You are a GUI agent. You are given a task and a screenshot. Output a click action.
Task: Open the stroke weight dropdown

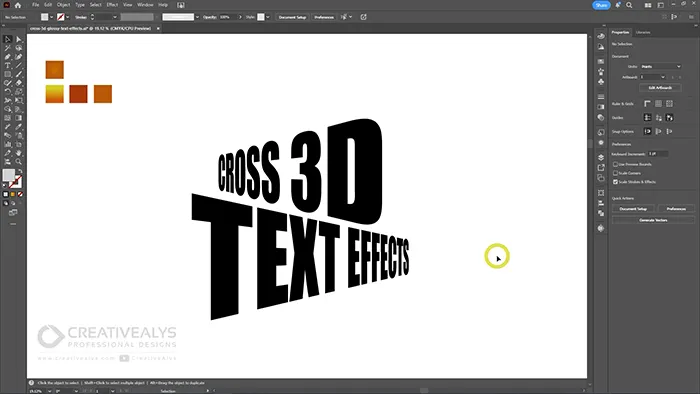tap(115, 17)
